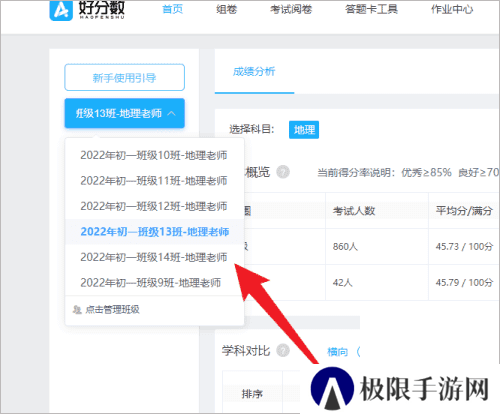Image resolution: width=500 pixels, height=414 pixels.
Task: Open the help icon beside 学科对比
Action: pyautogui.click(x=283, y=350)
